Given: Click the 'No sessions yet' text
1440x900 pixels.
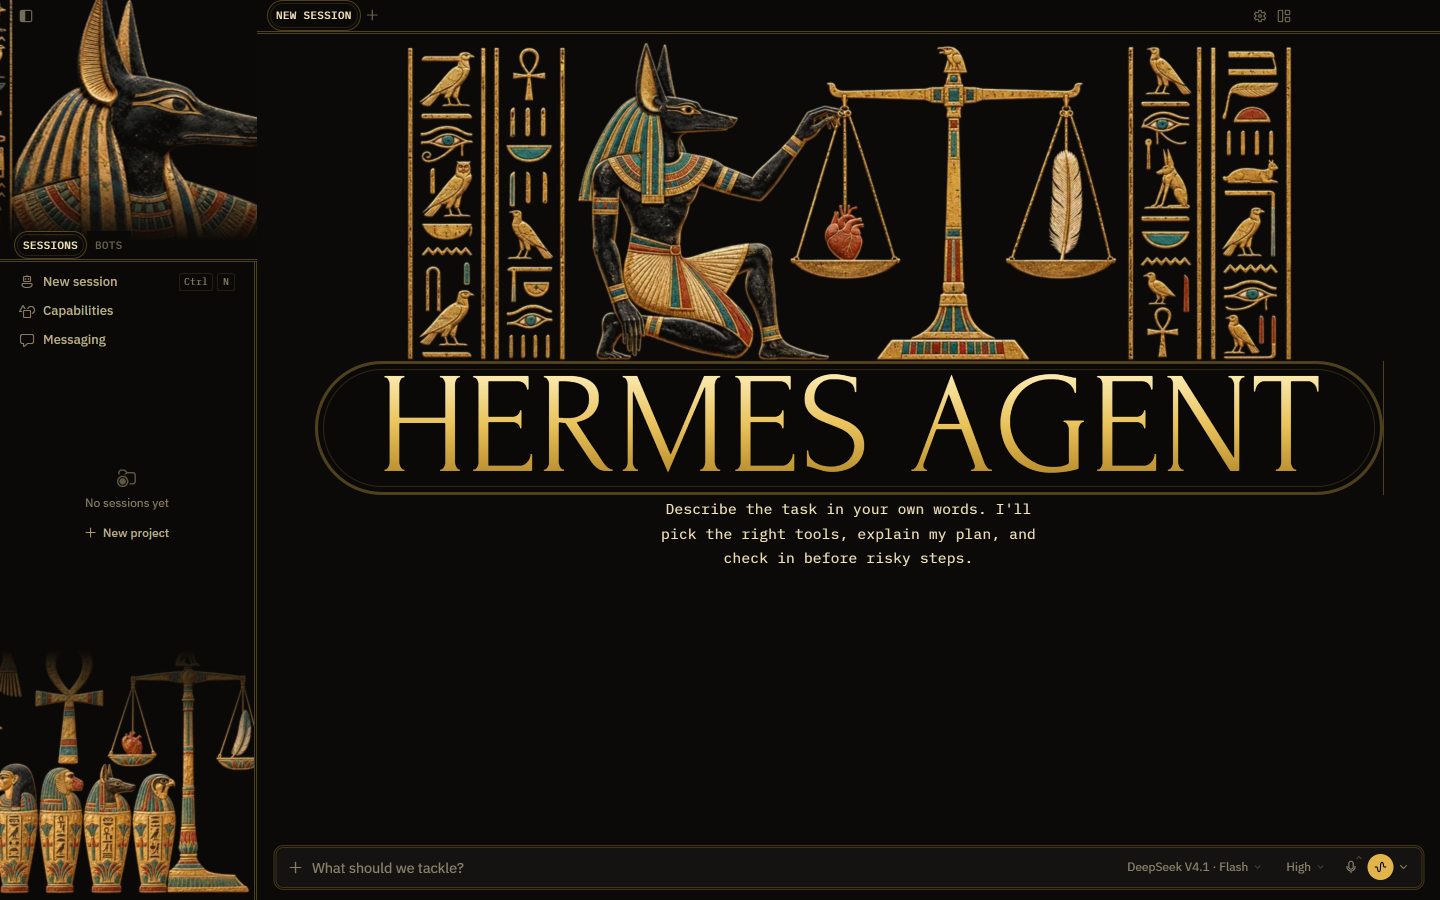Looking at the screenshot, I should pyautogui.click(x=127, y=503).
